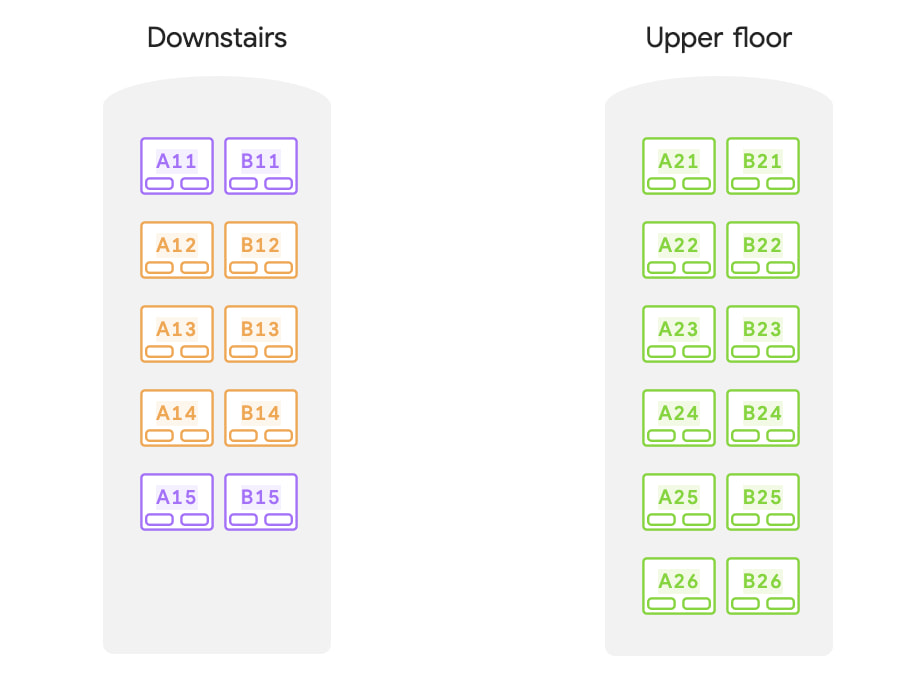This screenshot has height=680, width=912.
Task: Click seat A13 on the lower deck
Action: click(x=177, y=334)
